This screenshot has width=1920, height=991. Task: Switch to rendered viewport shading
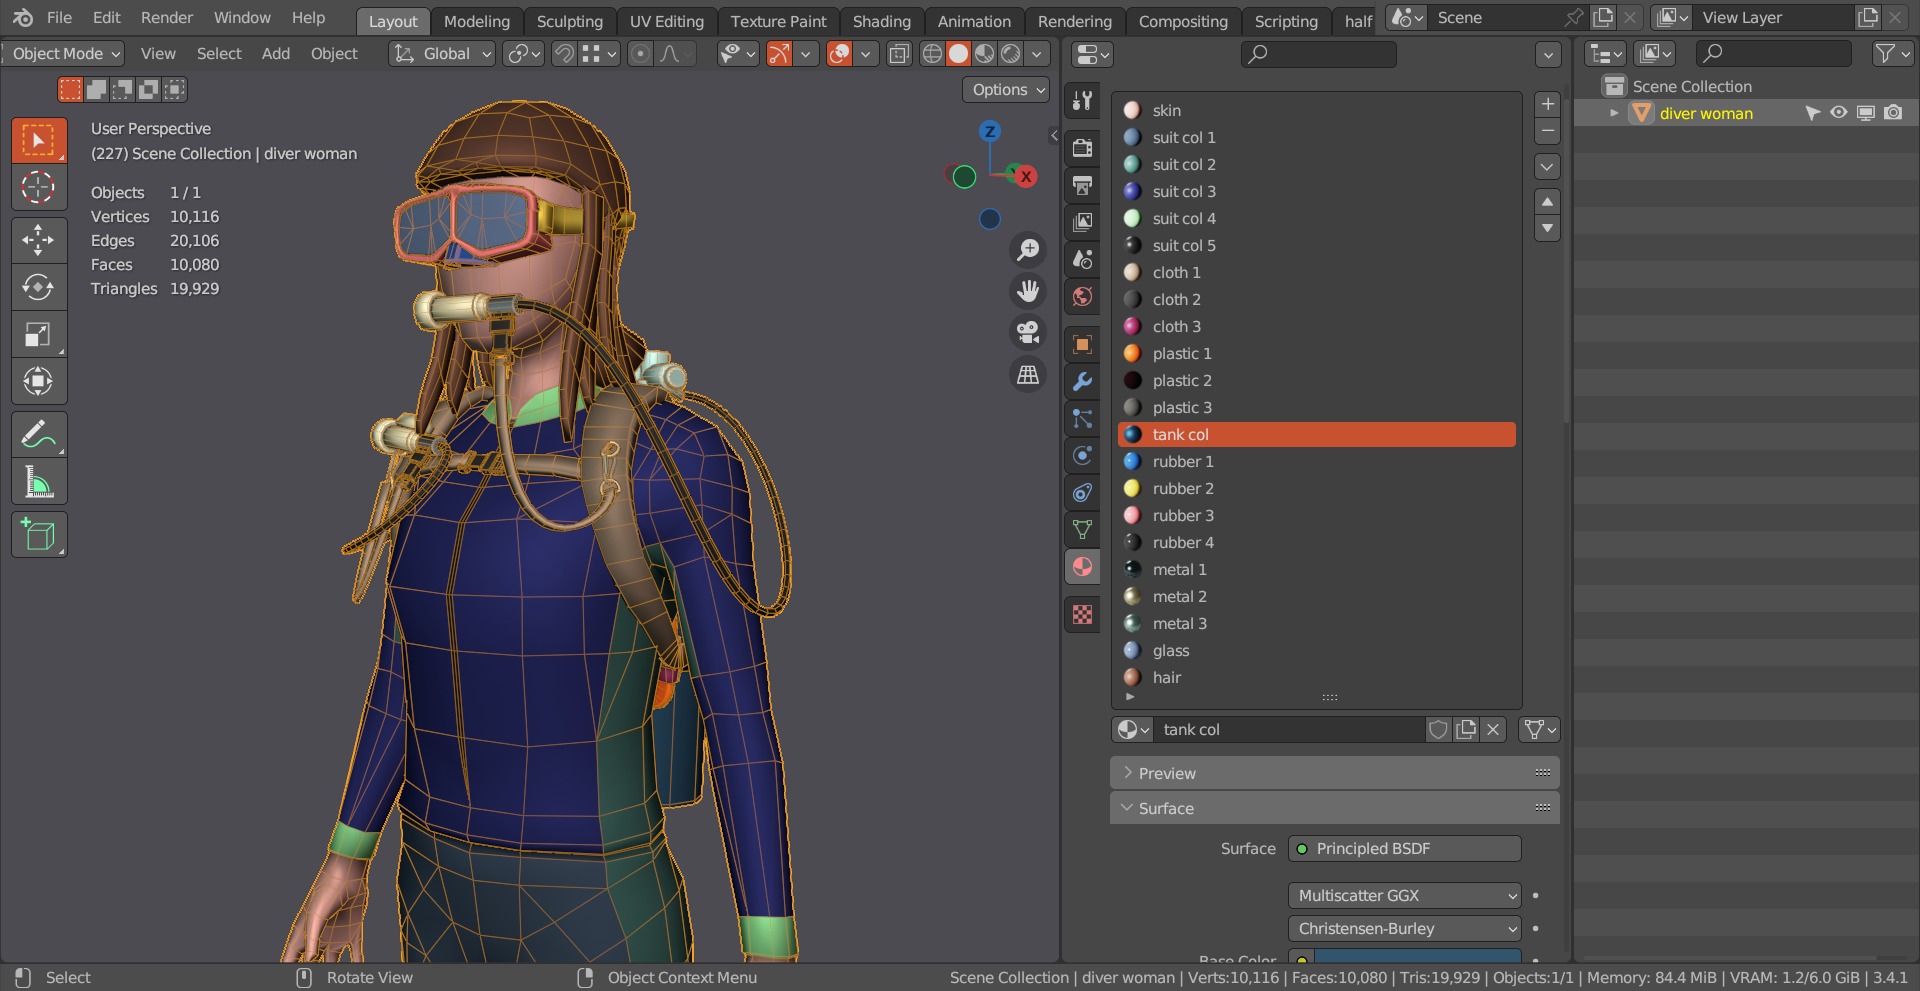[1011, 54]
